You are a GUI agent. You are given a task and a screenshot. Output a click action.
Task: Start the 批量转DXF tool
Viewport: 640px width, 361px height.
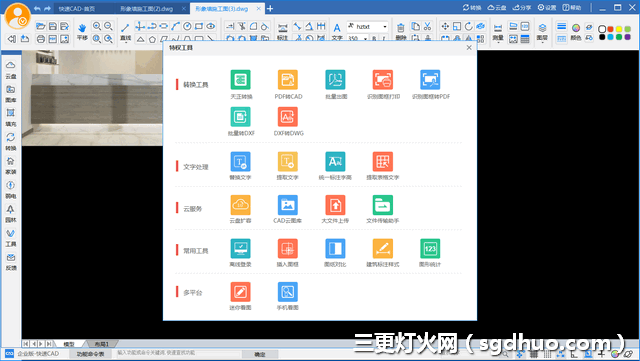coord(240,117)
